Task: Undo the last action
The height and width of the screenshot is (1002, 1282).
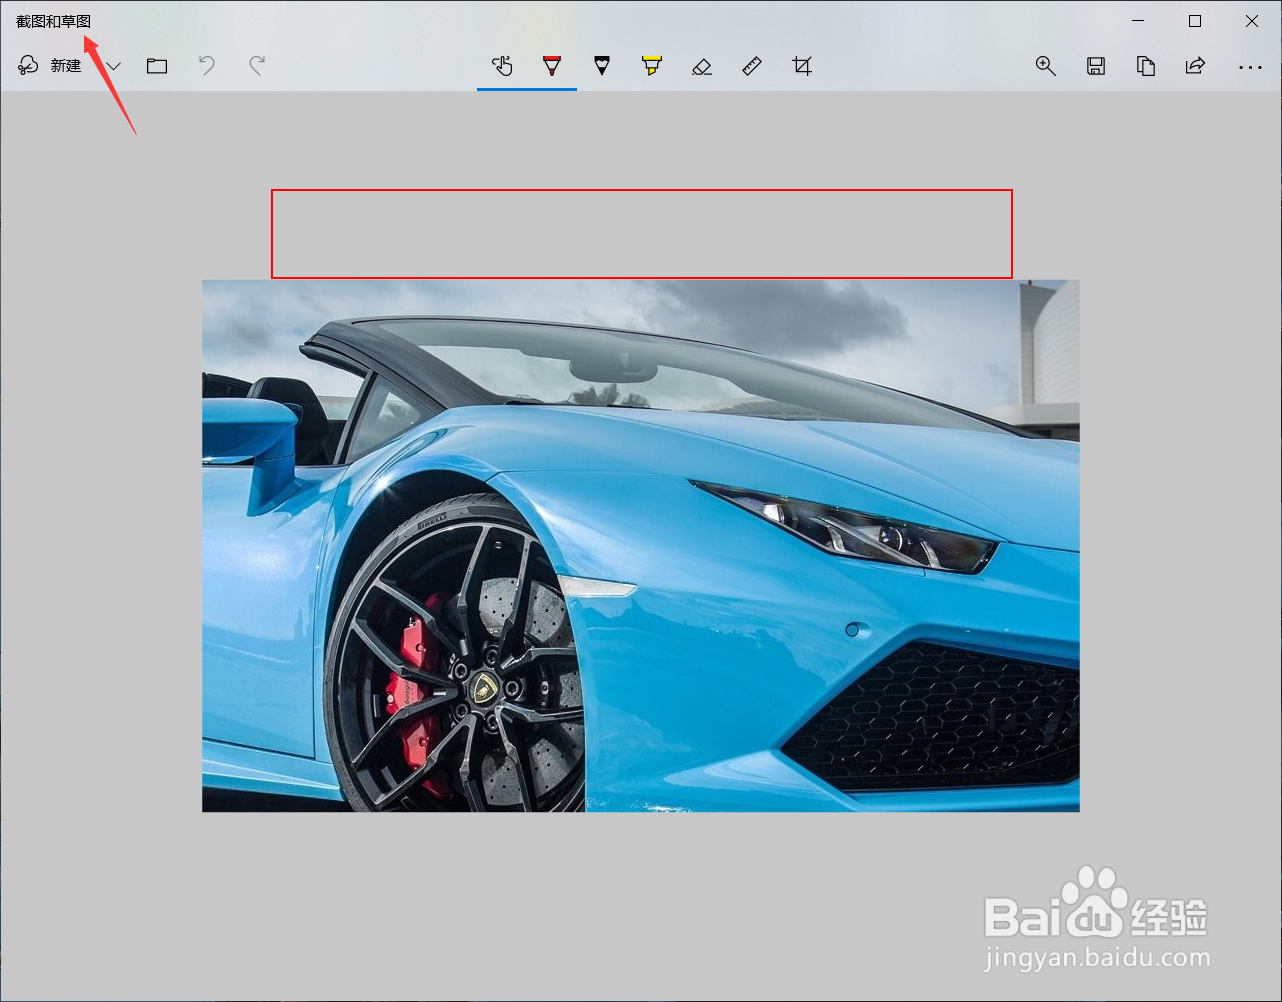Action: 207,66
